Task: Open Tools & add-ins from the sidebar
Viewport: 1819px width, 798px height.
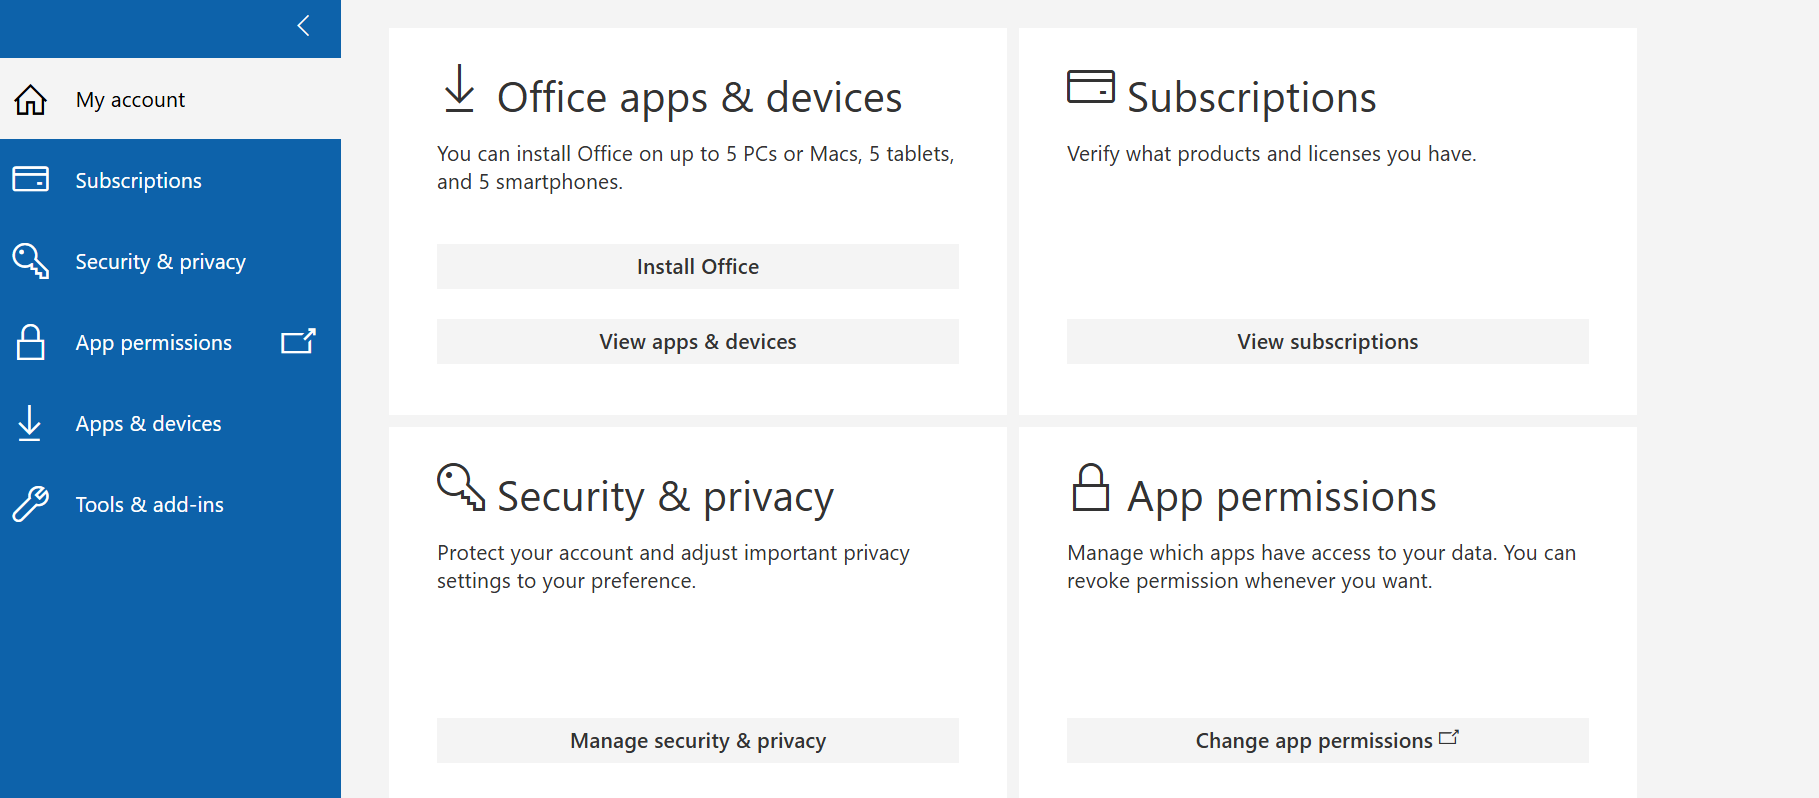Action: 149,504
